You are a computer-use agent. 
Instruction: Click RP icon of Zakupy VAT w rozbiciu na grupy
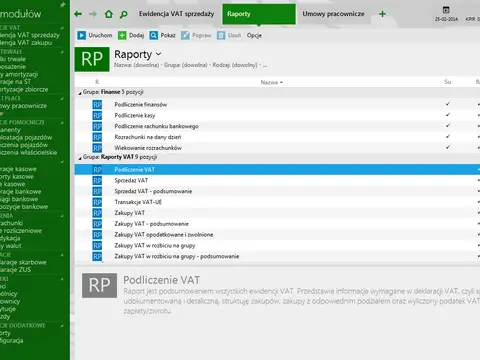[x=97, y=246]
